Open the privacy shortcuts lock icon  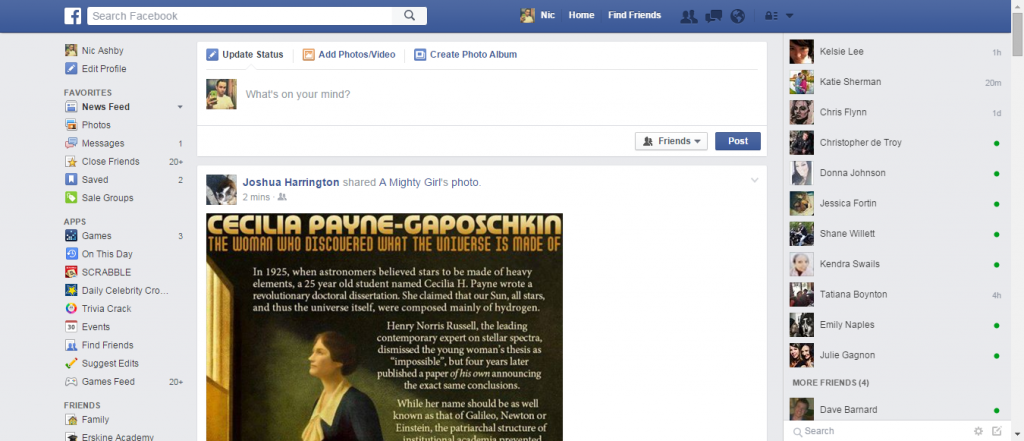point(771,16)
